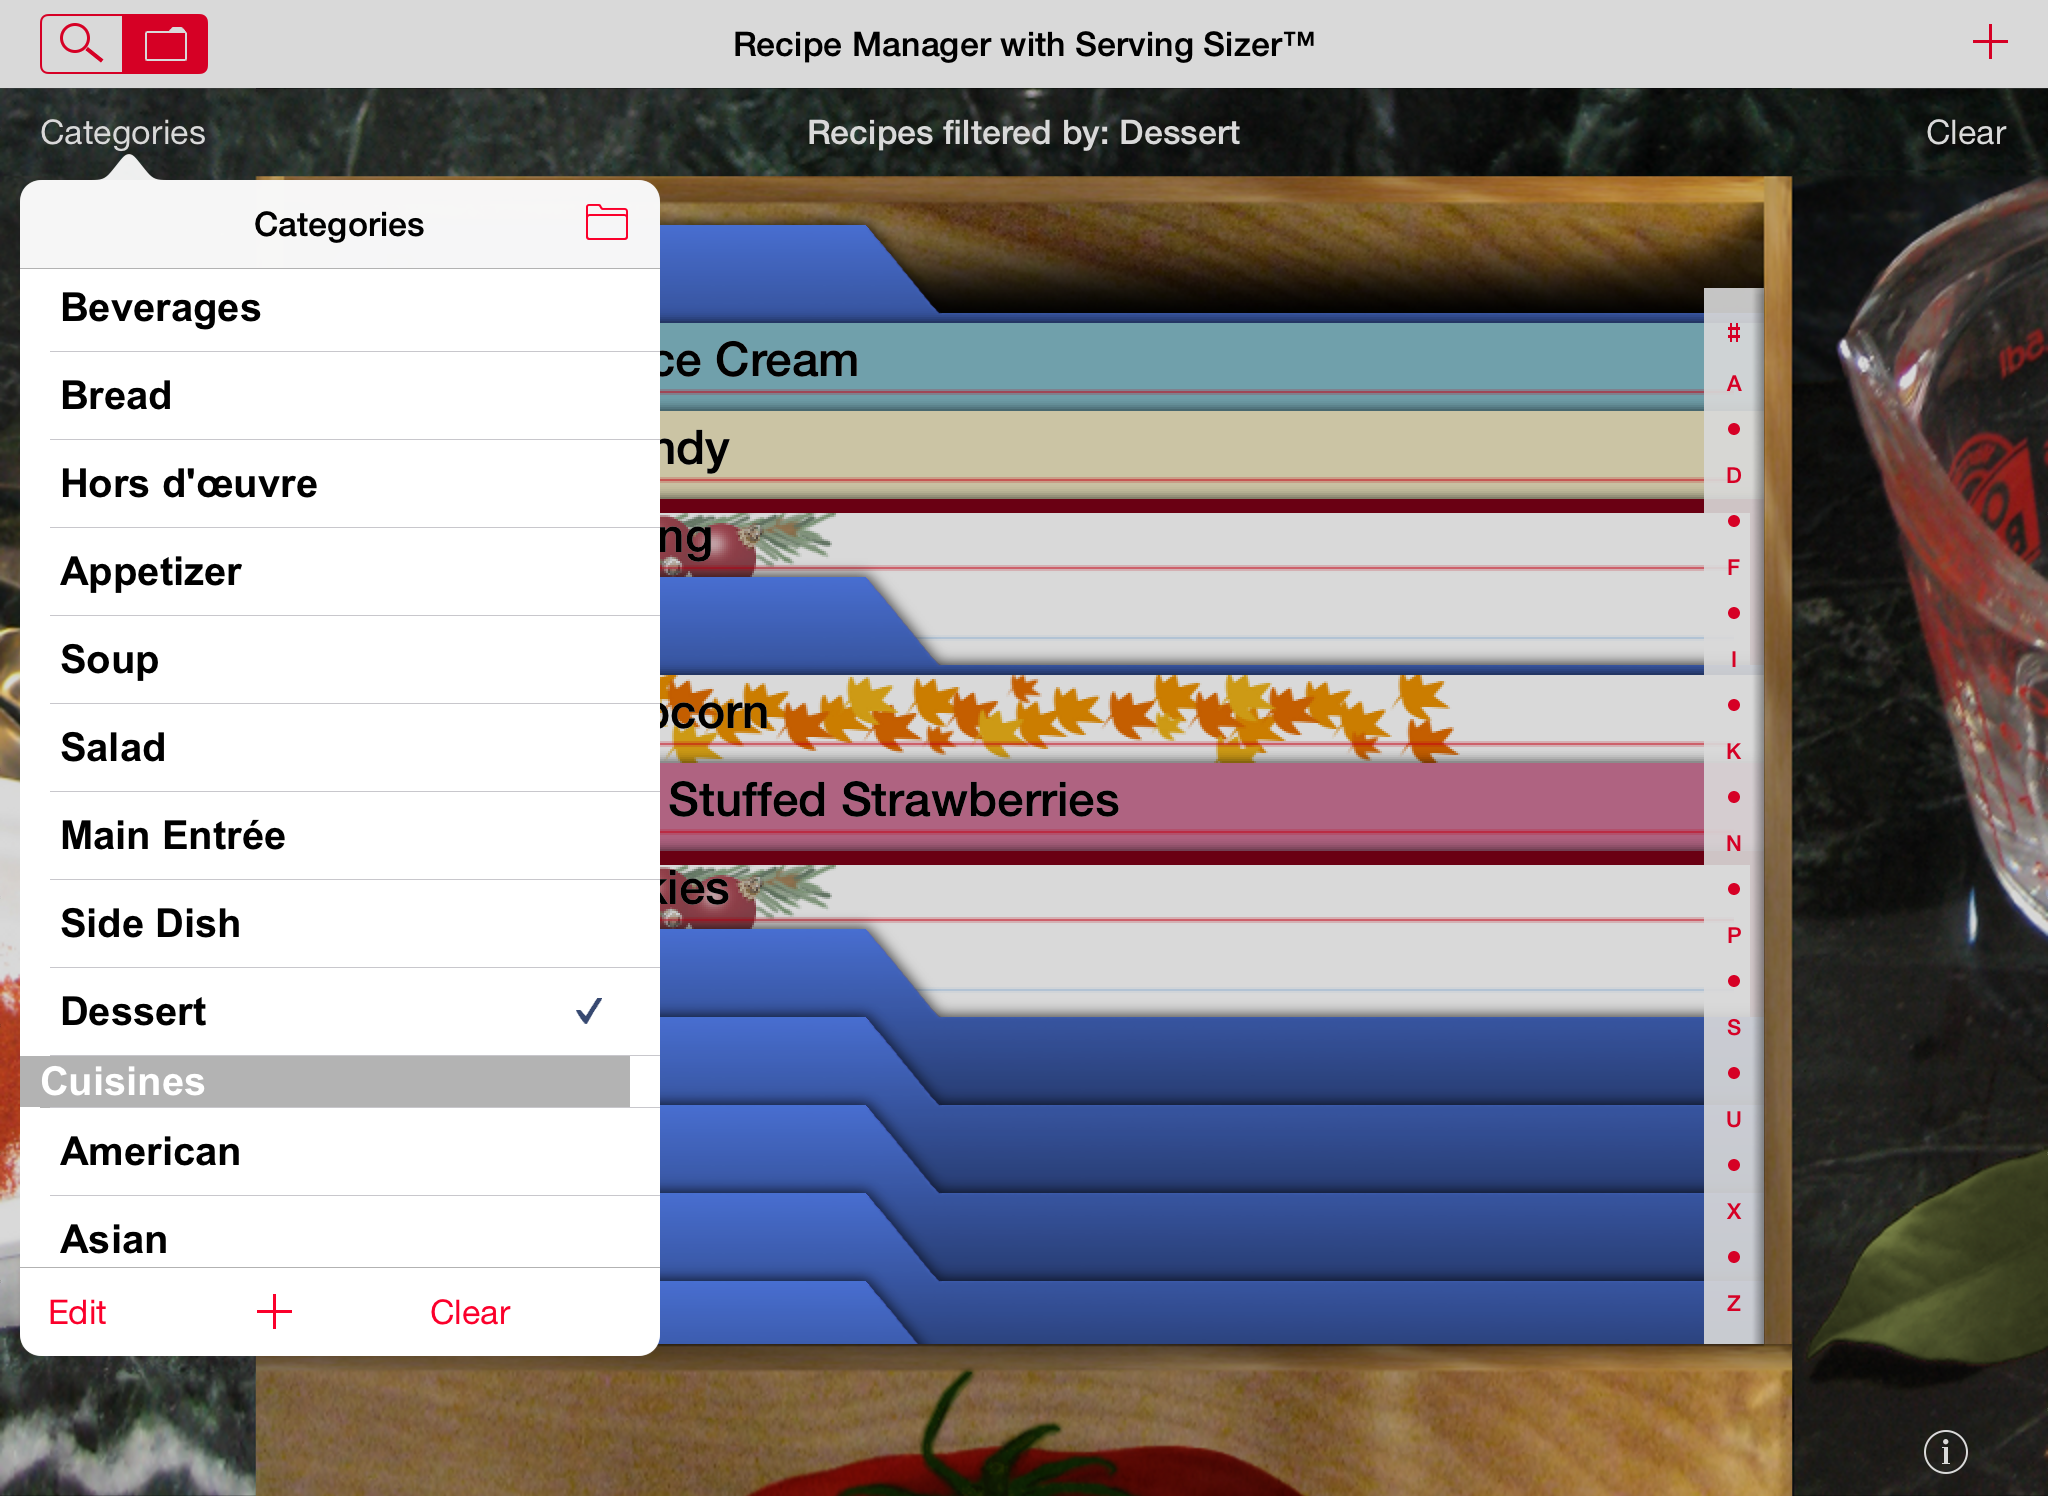Uncheck the Dessert category checkmark
2048x1496 pixels.
tap(589, 1011)
